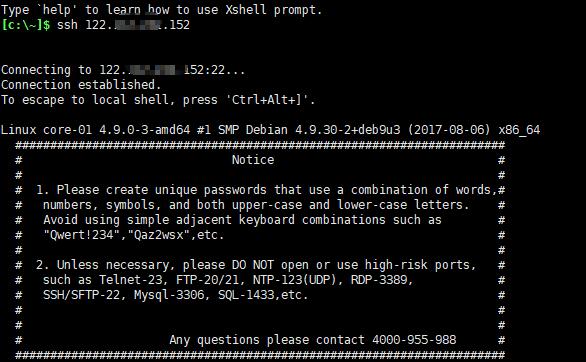Click 'RDP-3389' in the ports list
The height and width of the screenshot is (362, 586).
click(382, 280)
